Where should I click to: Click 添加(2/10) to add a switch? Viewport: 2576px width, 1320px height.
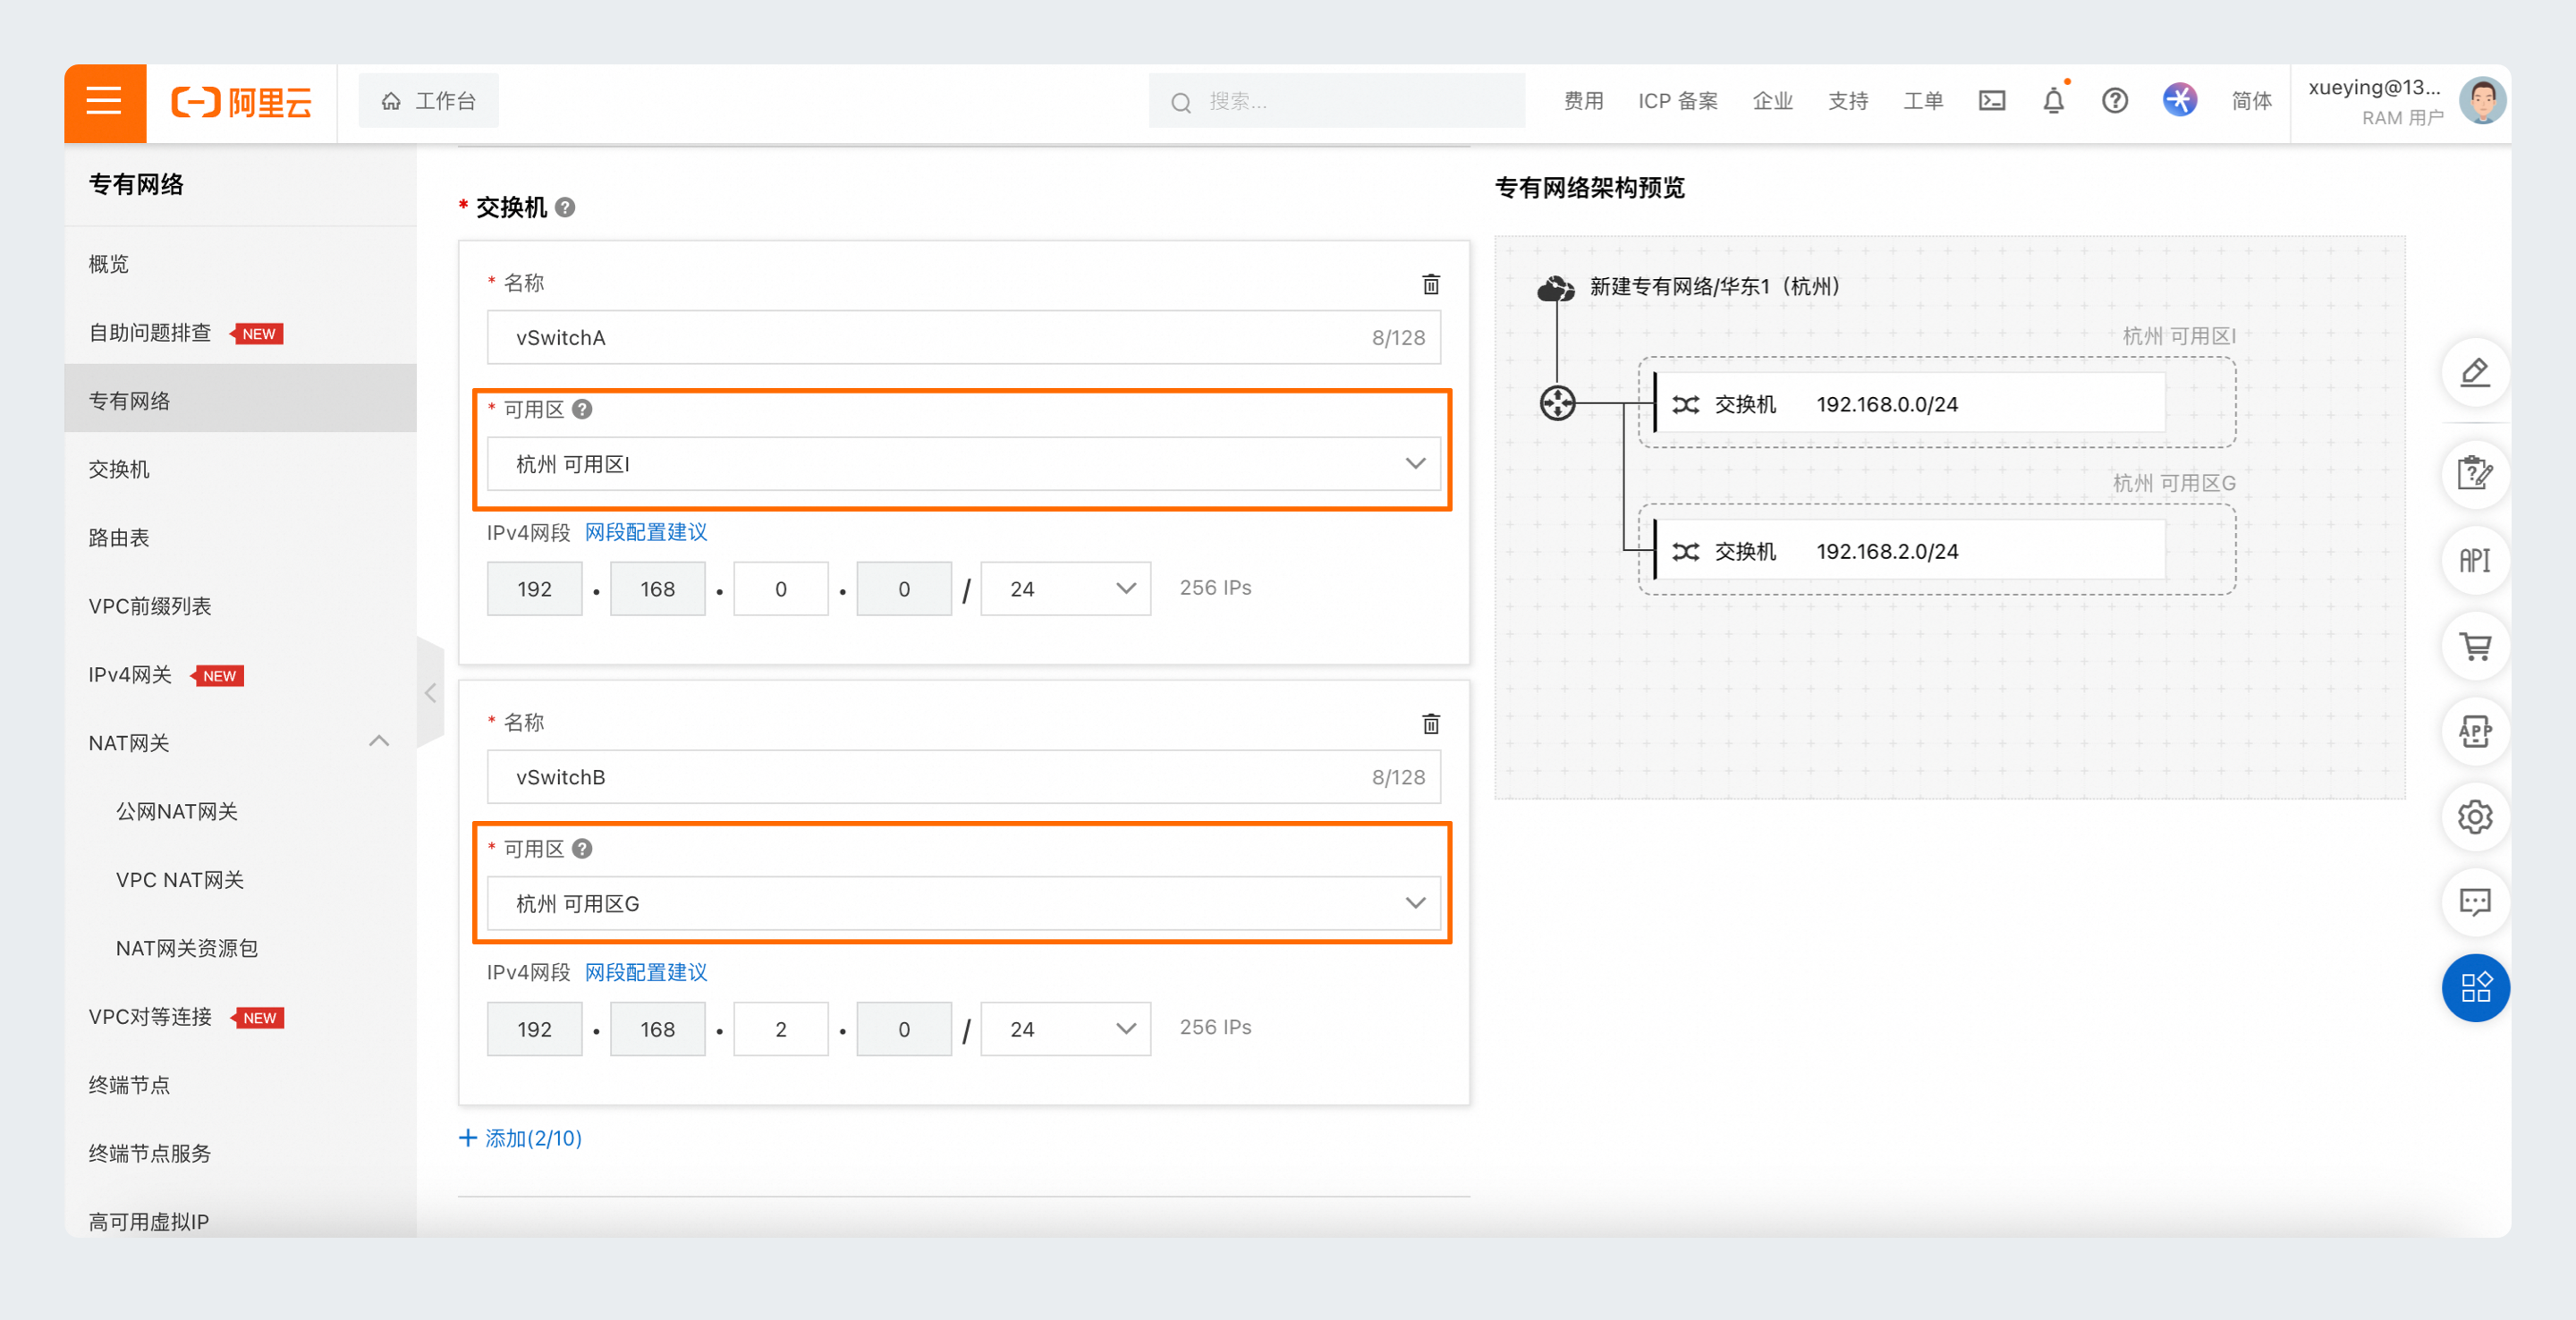tap(520, 1138)
